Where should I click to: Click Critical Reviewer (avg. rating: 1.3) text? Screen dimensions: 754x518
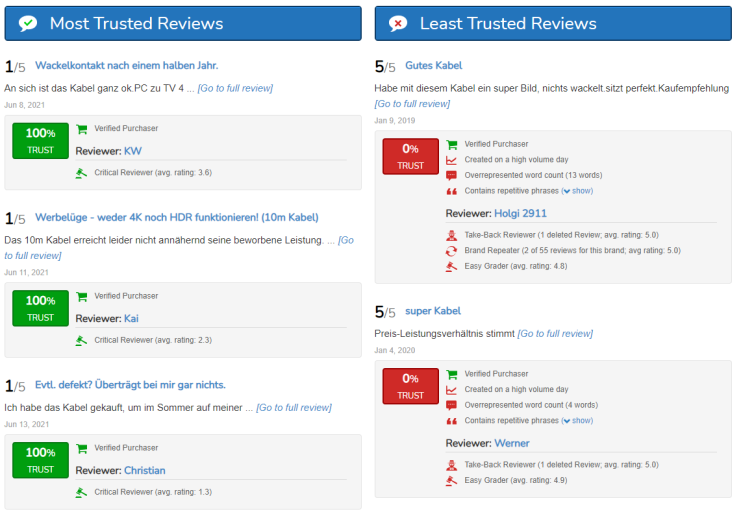(x=153, y=492)
